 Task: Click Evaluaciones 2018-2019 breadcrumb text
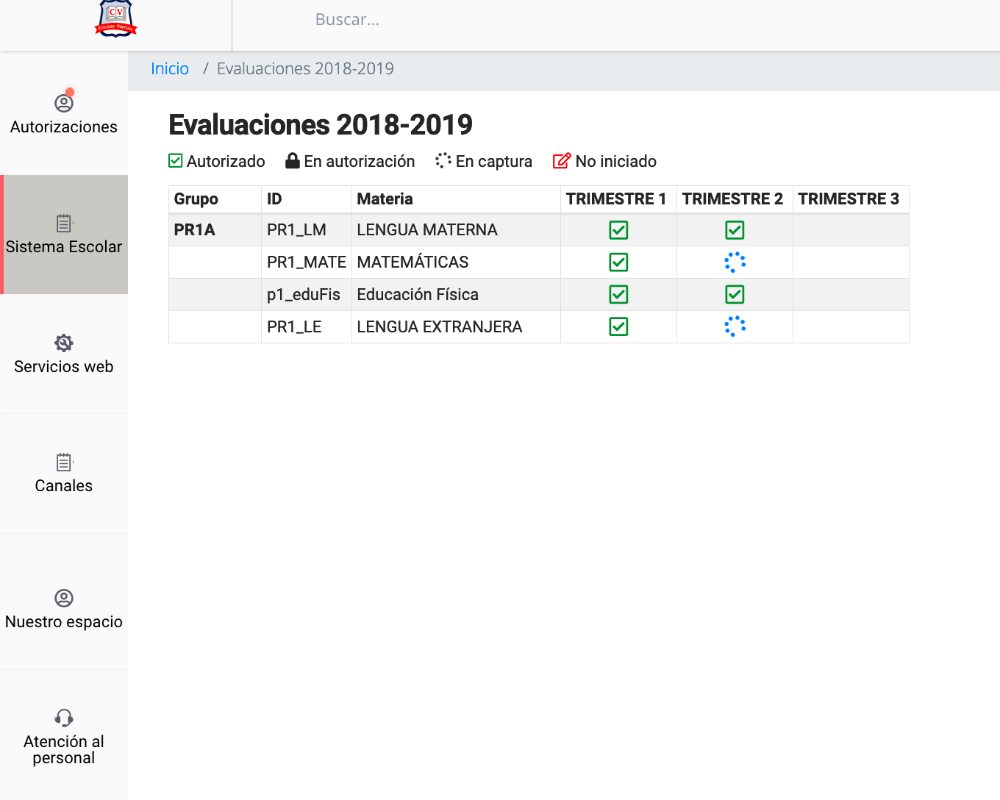pyautogui.click(x=305, y=68)
